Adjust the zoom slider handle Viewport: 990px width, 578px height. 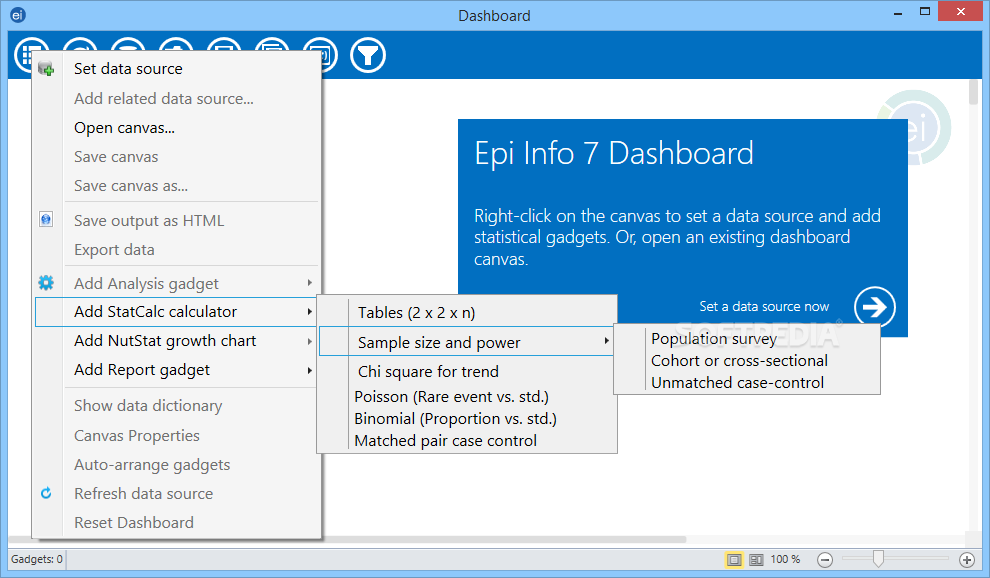(x=878, y=559)
